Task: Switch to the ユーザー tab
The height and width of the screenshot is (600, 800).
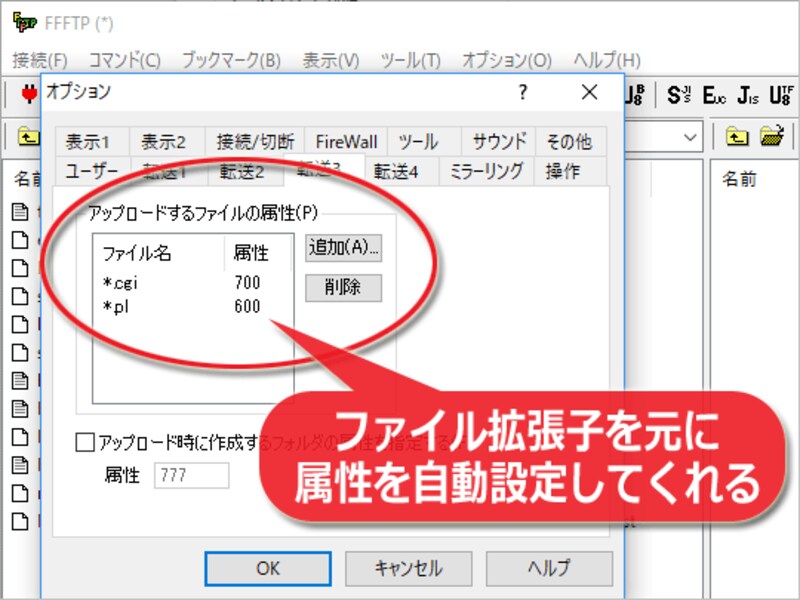Action: tap(92, 171)
